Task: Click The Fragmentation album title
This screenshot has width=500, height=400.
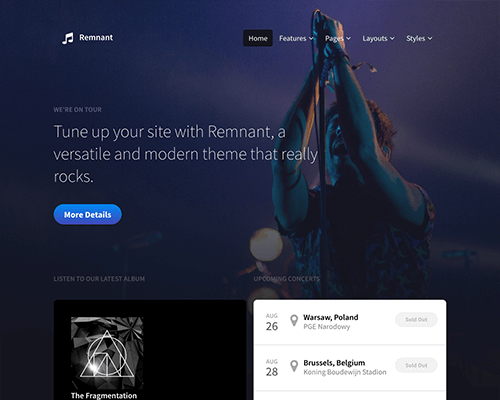Action: (104, 396)
